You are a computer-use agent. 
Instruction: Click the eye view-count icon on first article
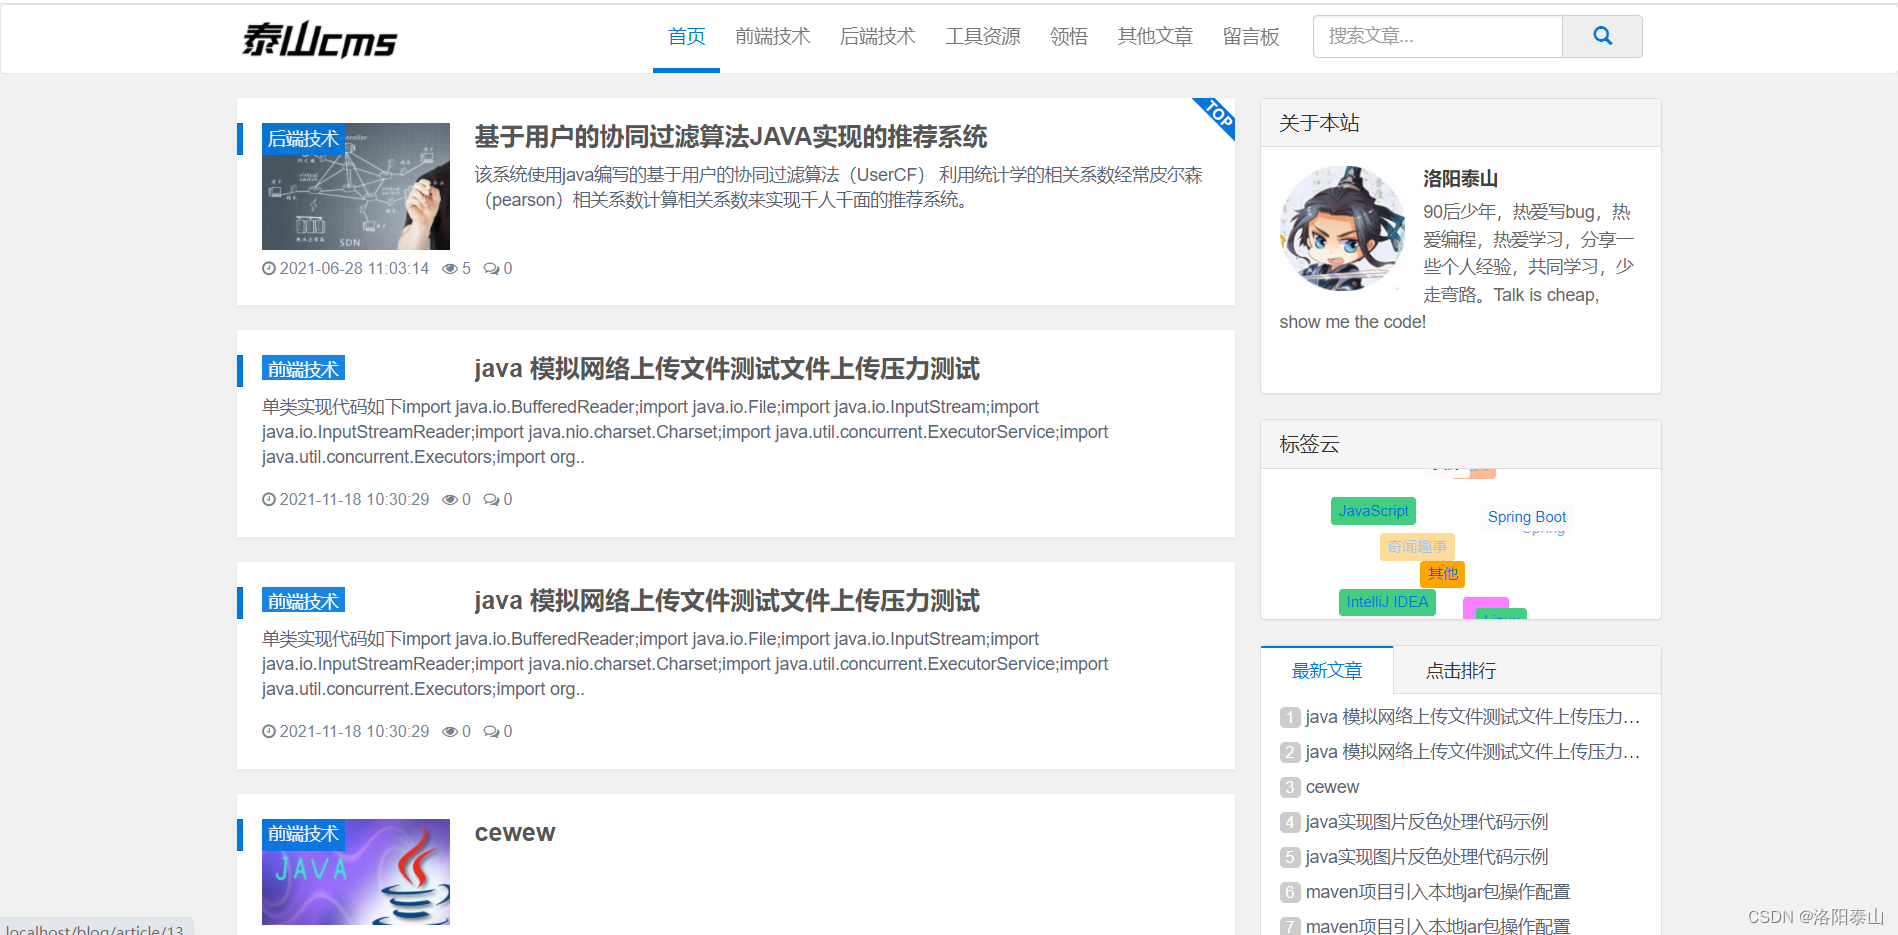pos(452,268)
